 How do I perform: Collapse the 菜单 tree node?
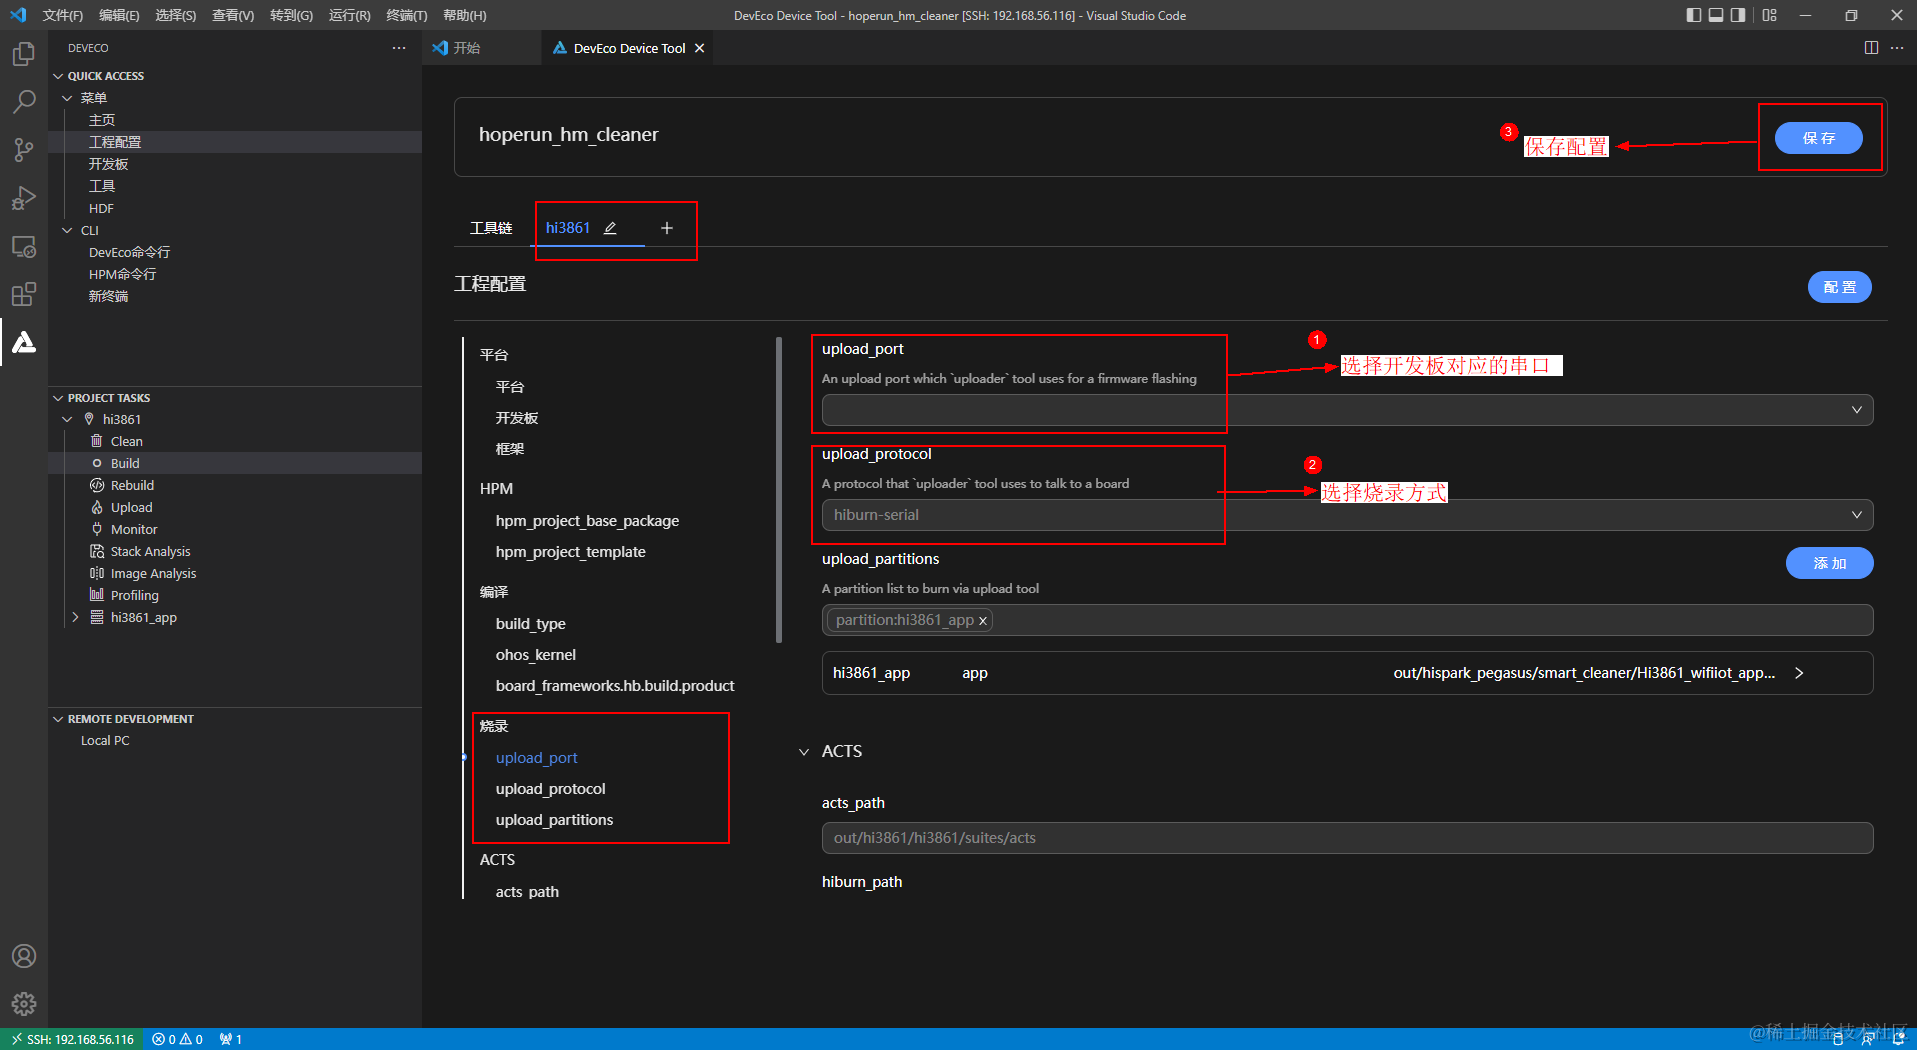point(67,98)
